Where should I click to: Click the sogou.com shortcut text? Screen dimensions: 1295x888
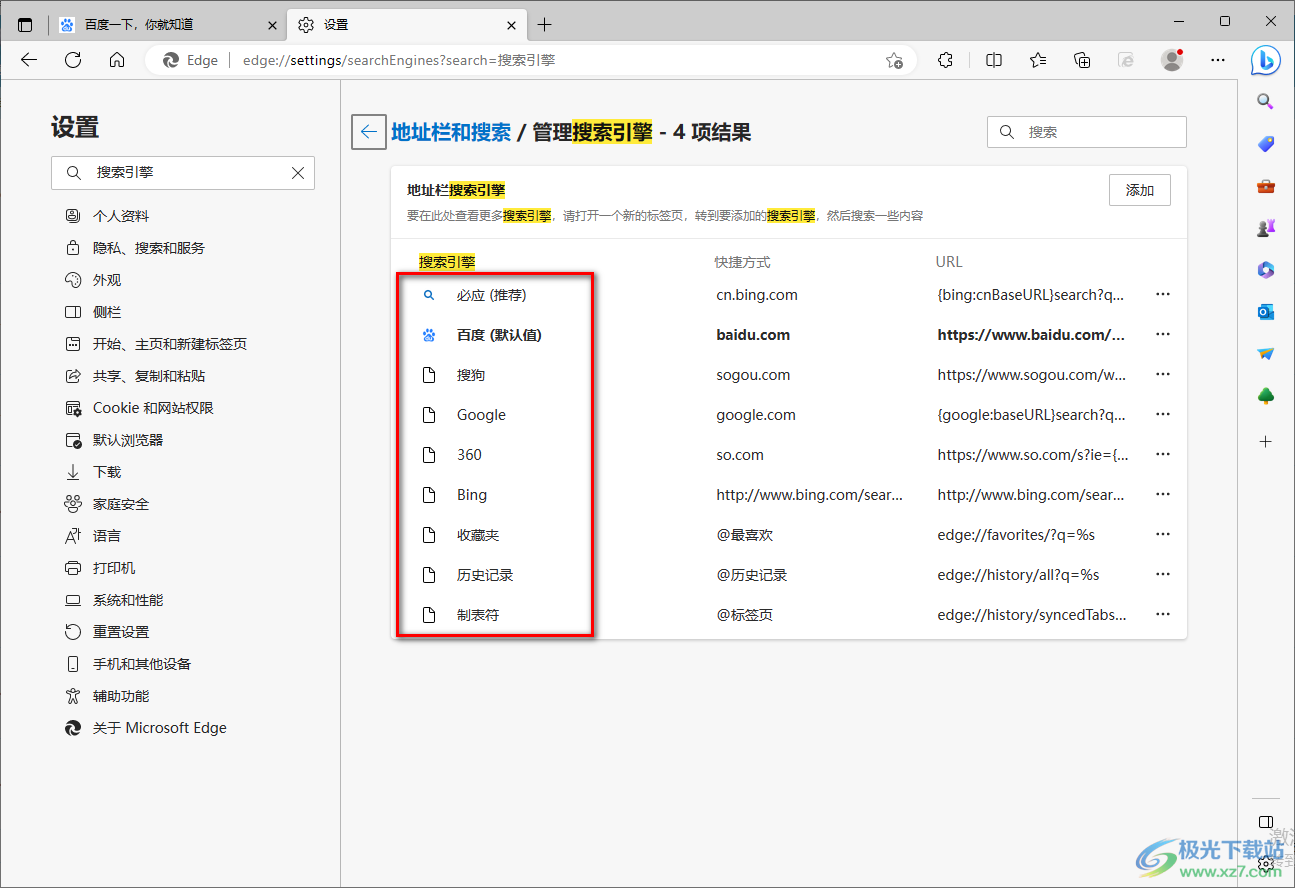tap(753, 375)
